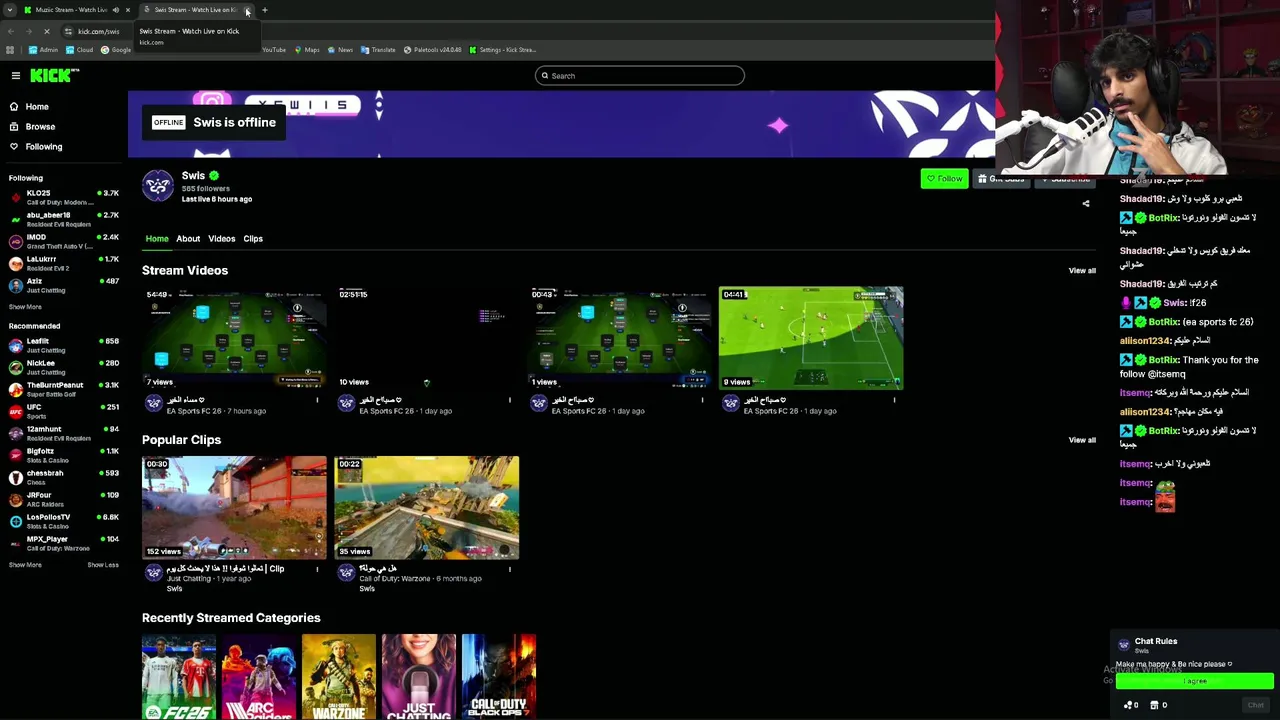This screenshot has width=1280, height=720.
Task: Expand Show More under Following
Action: (x=25, y=307)
